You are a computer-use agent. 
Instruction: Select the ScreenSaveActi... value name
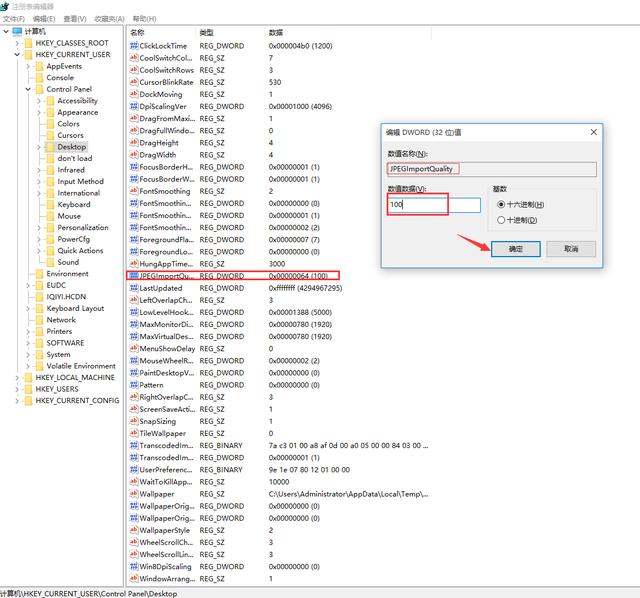pos(167,409)
